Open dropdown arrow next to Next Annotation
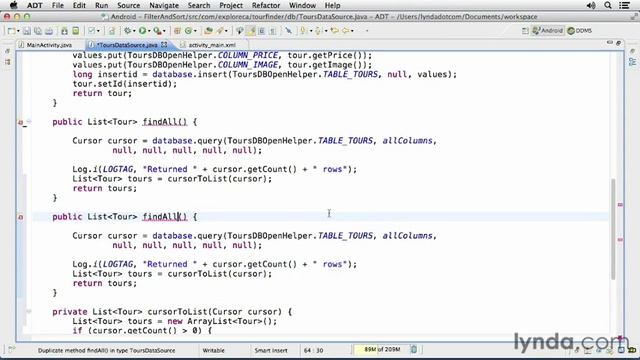The height and width of the screenshot is (360, 640). (311, 31)
